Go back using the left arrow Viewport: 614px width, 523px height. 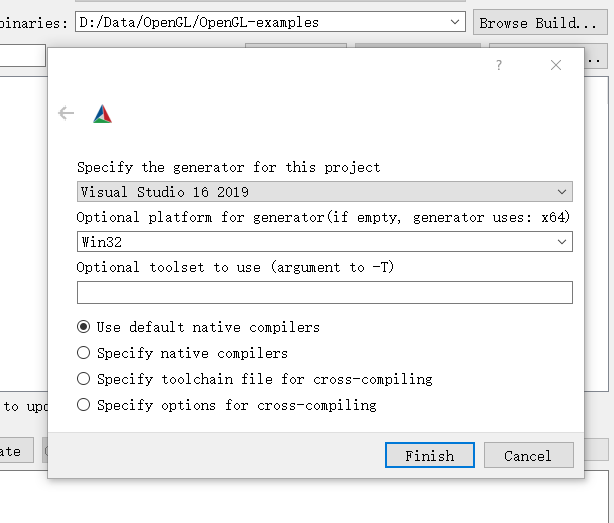pyautogui.click(x=66, y=114)
